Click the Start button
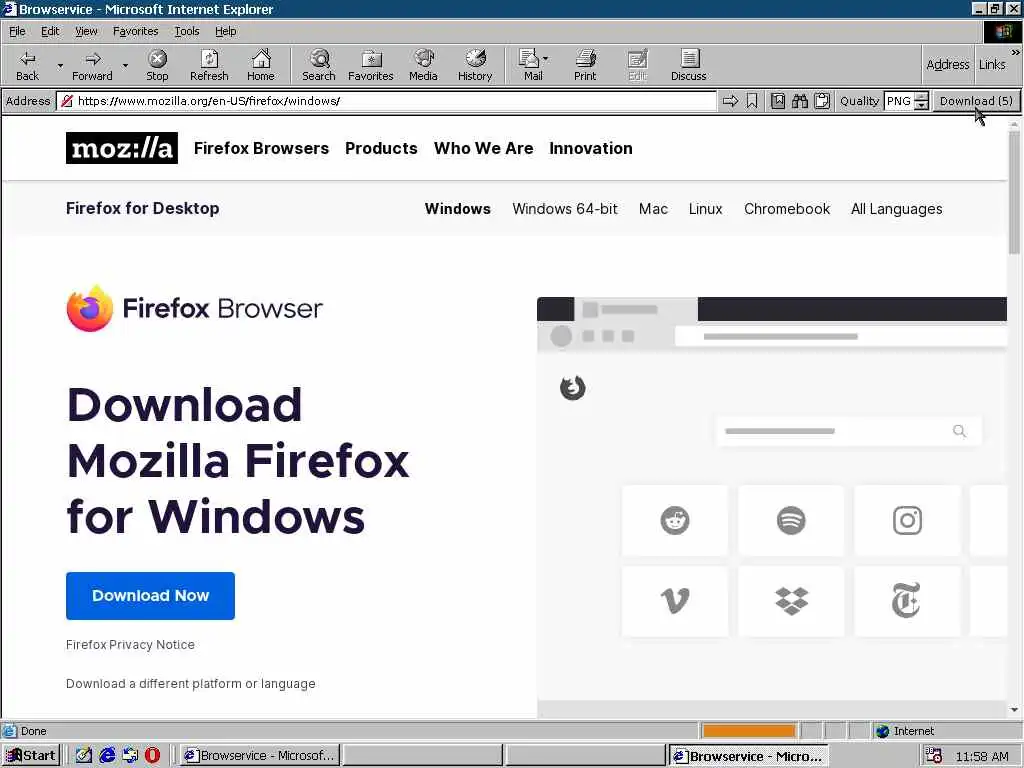This screenshot has width=1024, height=768. click(31, 756)
